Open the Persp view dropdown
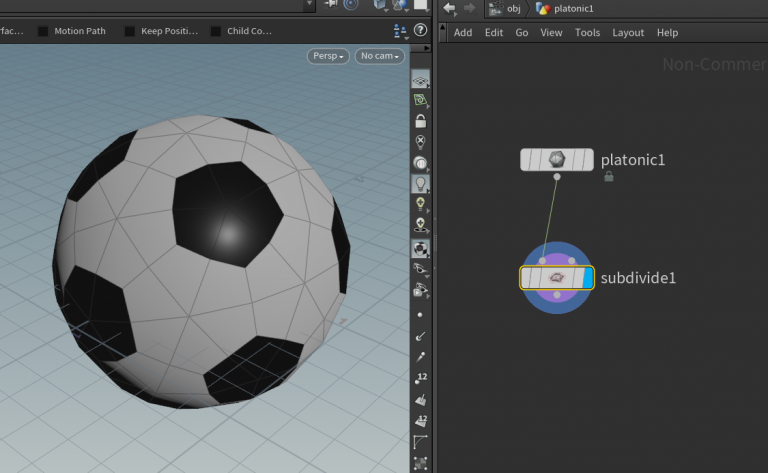The width and height of the screenshot is (768, 473). [x=328, y=56]
